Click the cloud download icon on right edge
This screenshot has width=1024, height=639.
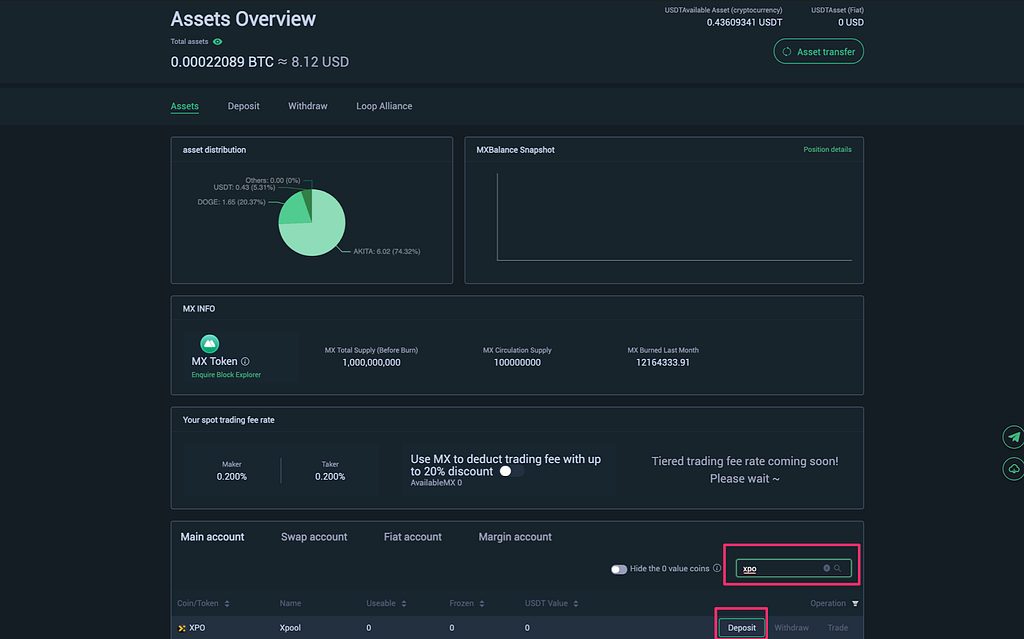click(1013, 468)
